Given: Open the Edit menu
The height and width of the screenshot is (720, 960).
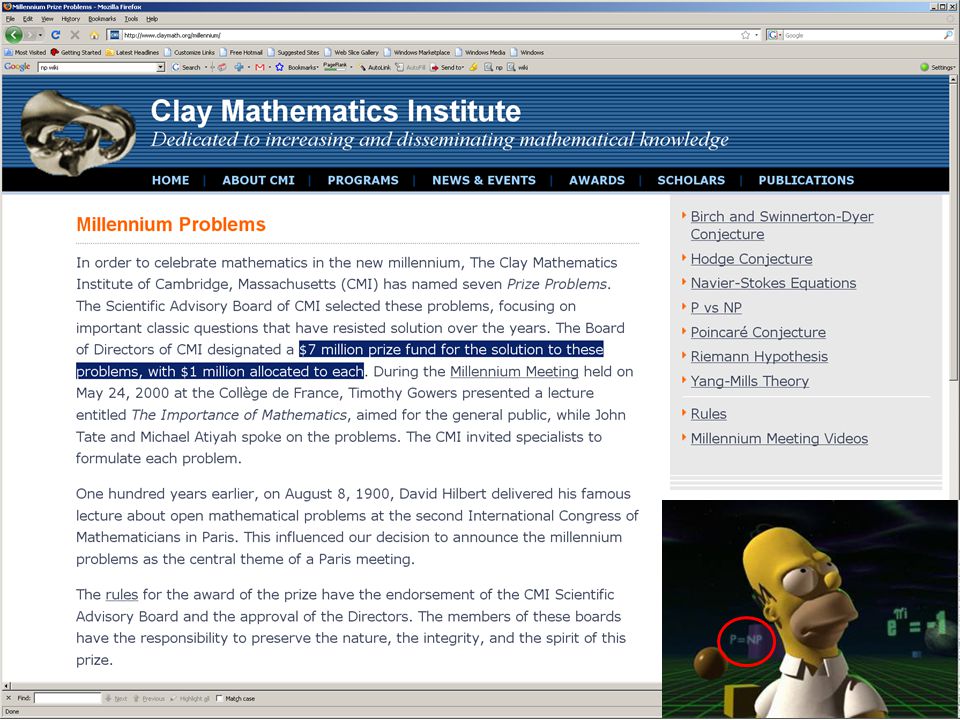Looking at the screenshot, I should (x=28, y=19).
